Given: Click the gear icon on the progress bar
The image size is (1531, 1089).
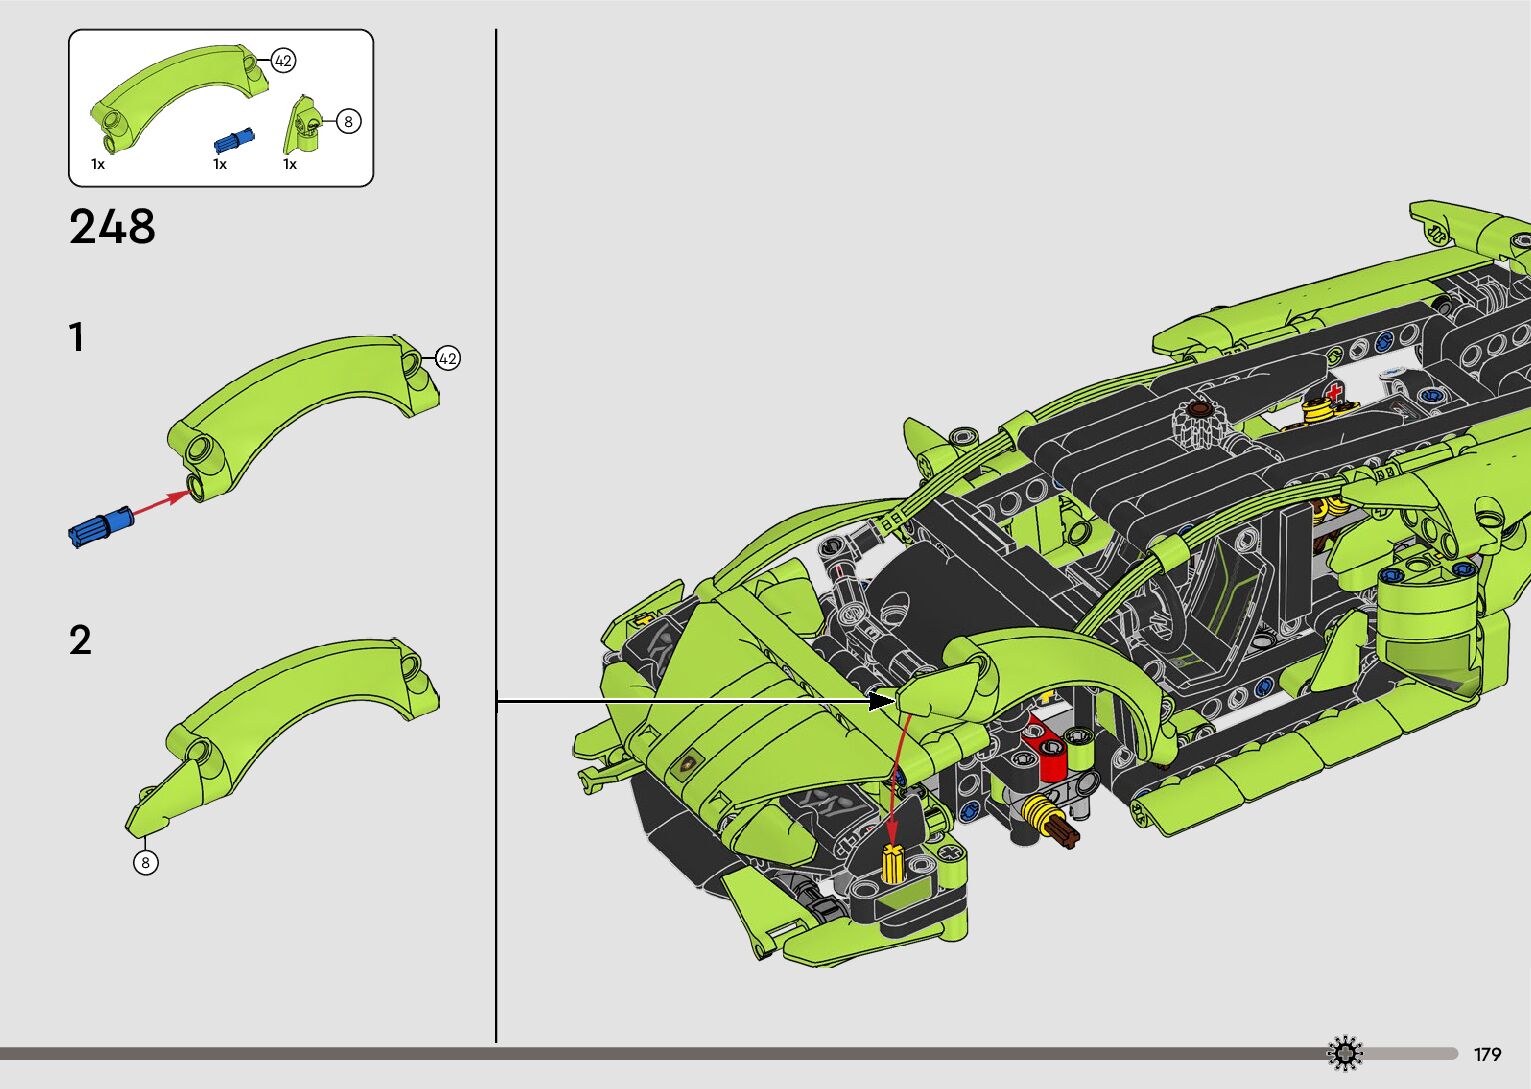Looking at the screenshot, I should [x=1345, y=1053].
